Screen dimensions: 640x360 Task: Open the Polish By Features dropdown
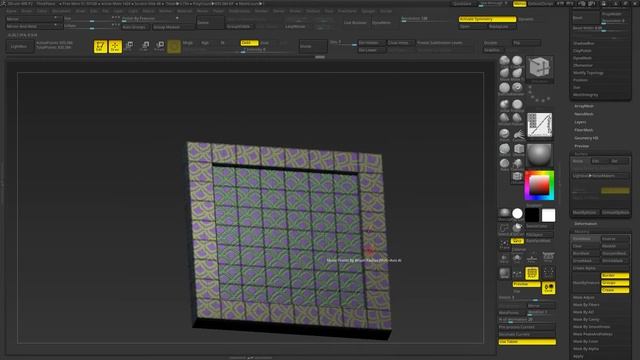pyautogui.click(x=150, y=19)
